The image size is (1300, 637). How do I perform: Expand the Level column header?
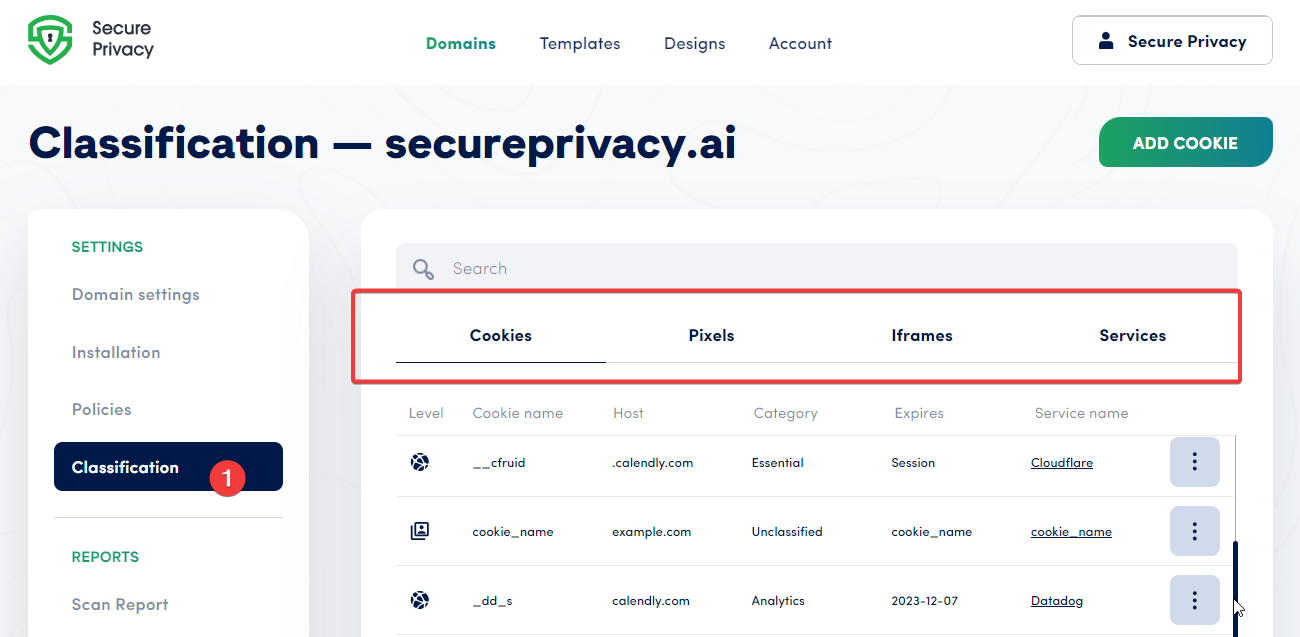(x=426, y=412)
